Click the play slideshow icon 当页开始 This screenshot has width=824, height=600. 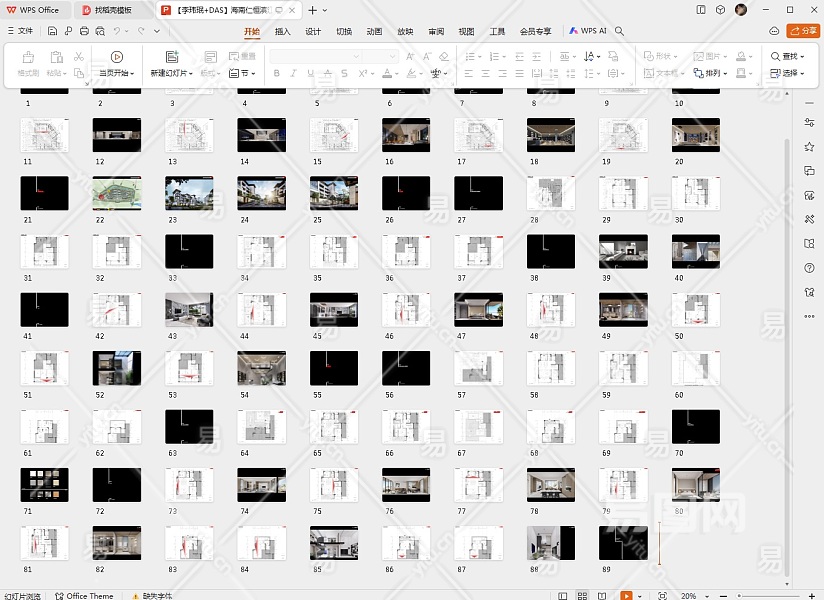(117, 57)
